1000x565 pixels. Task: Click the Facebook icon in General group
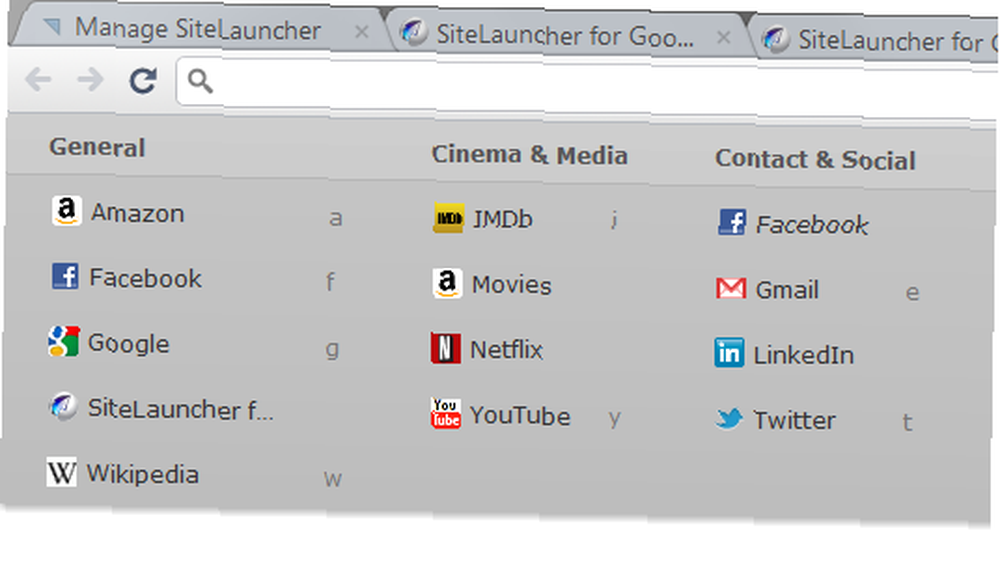65,276
